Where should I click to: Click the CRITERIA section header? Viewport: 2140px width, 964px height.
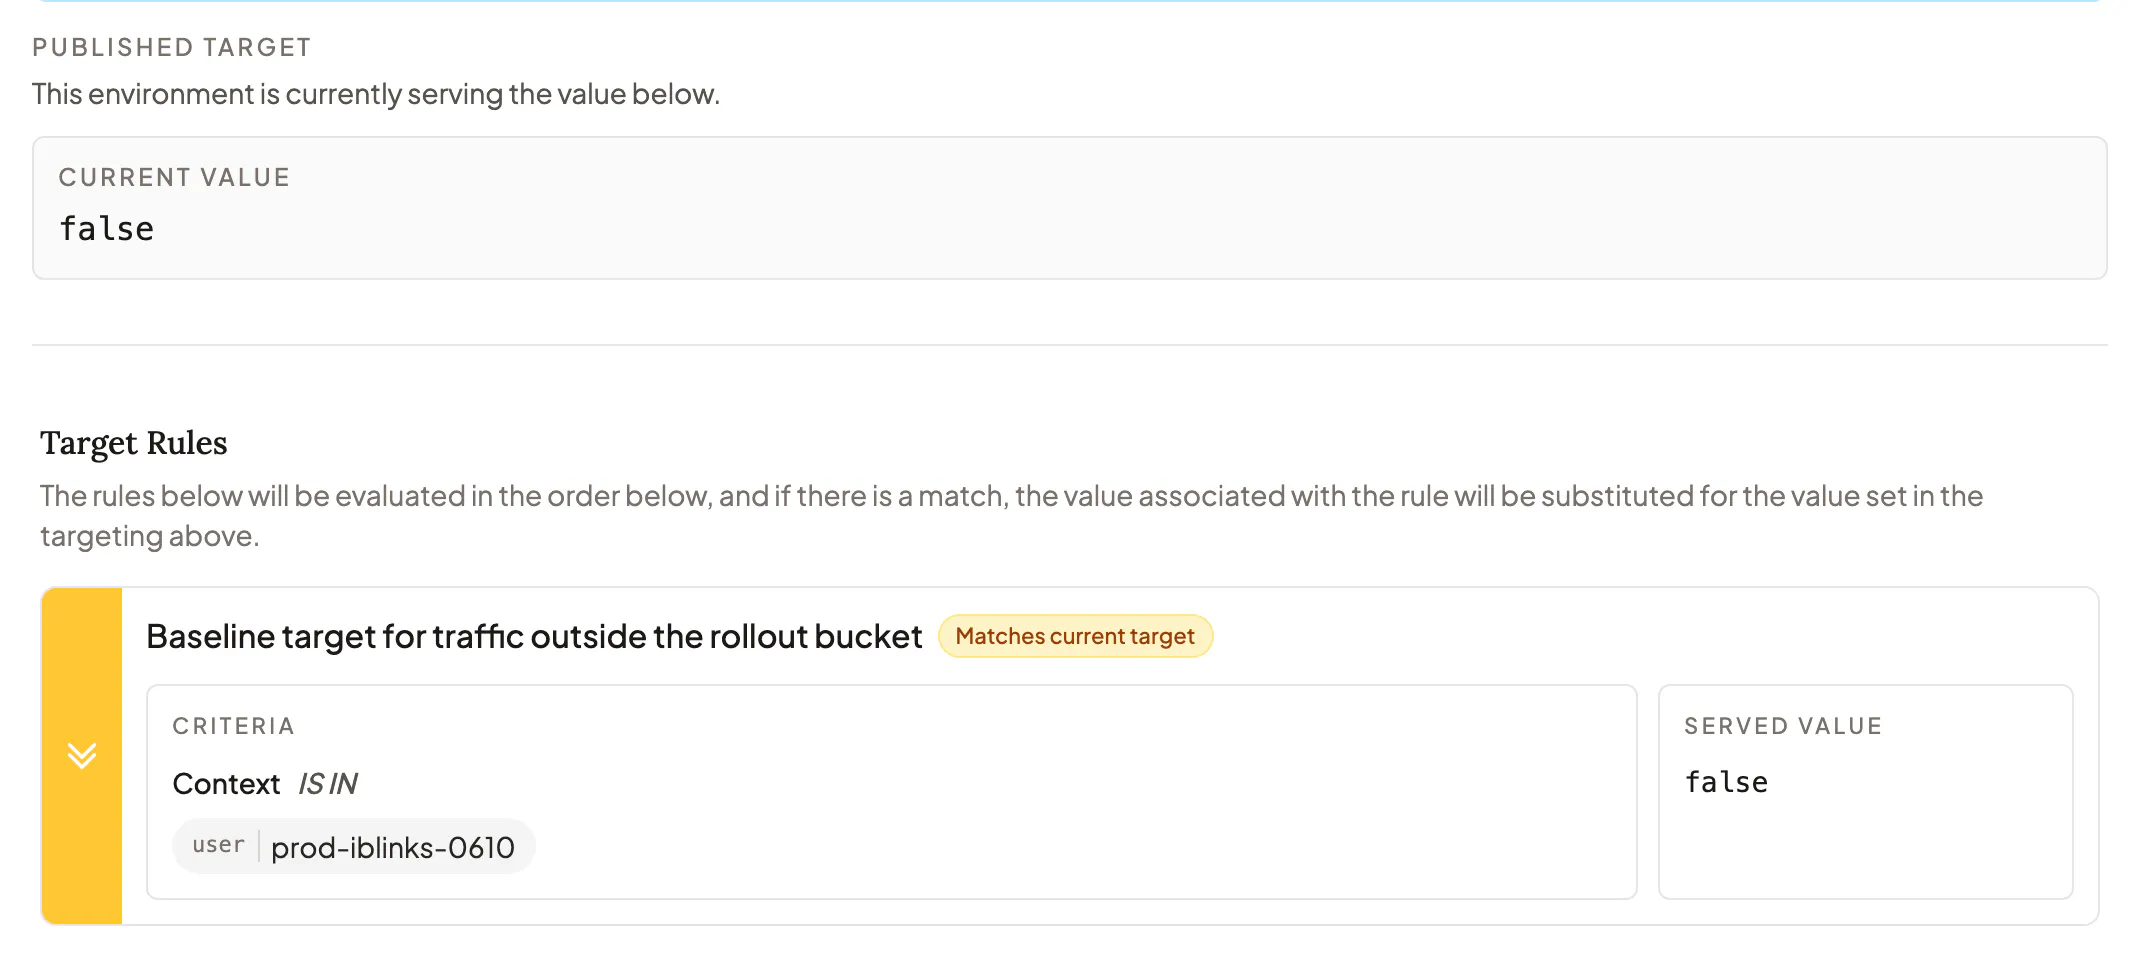pyautogui.click(x=234, y=726)
